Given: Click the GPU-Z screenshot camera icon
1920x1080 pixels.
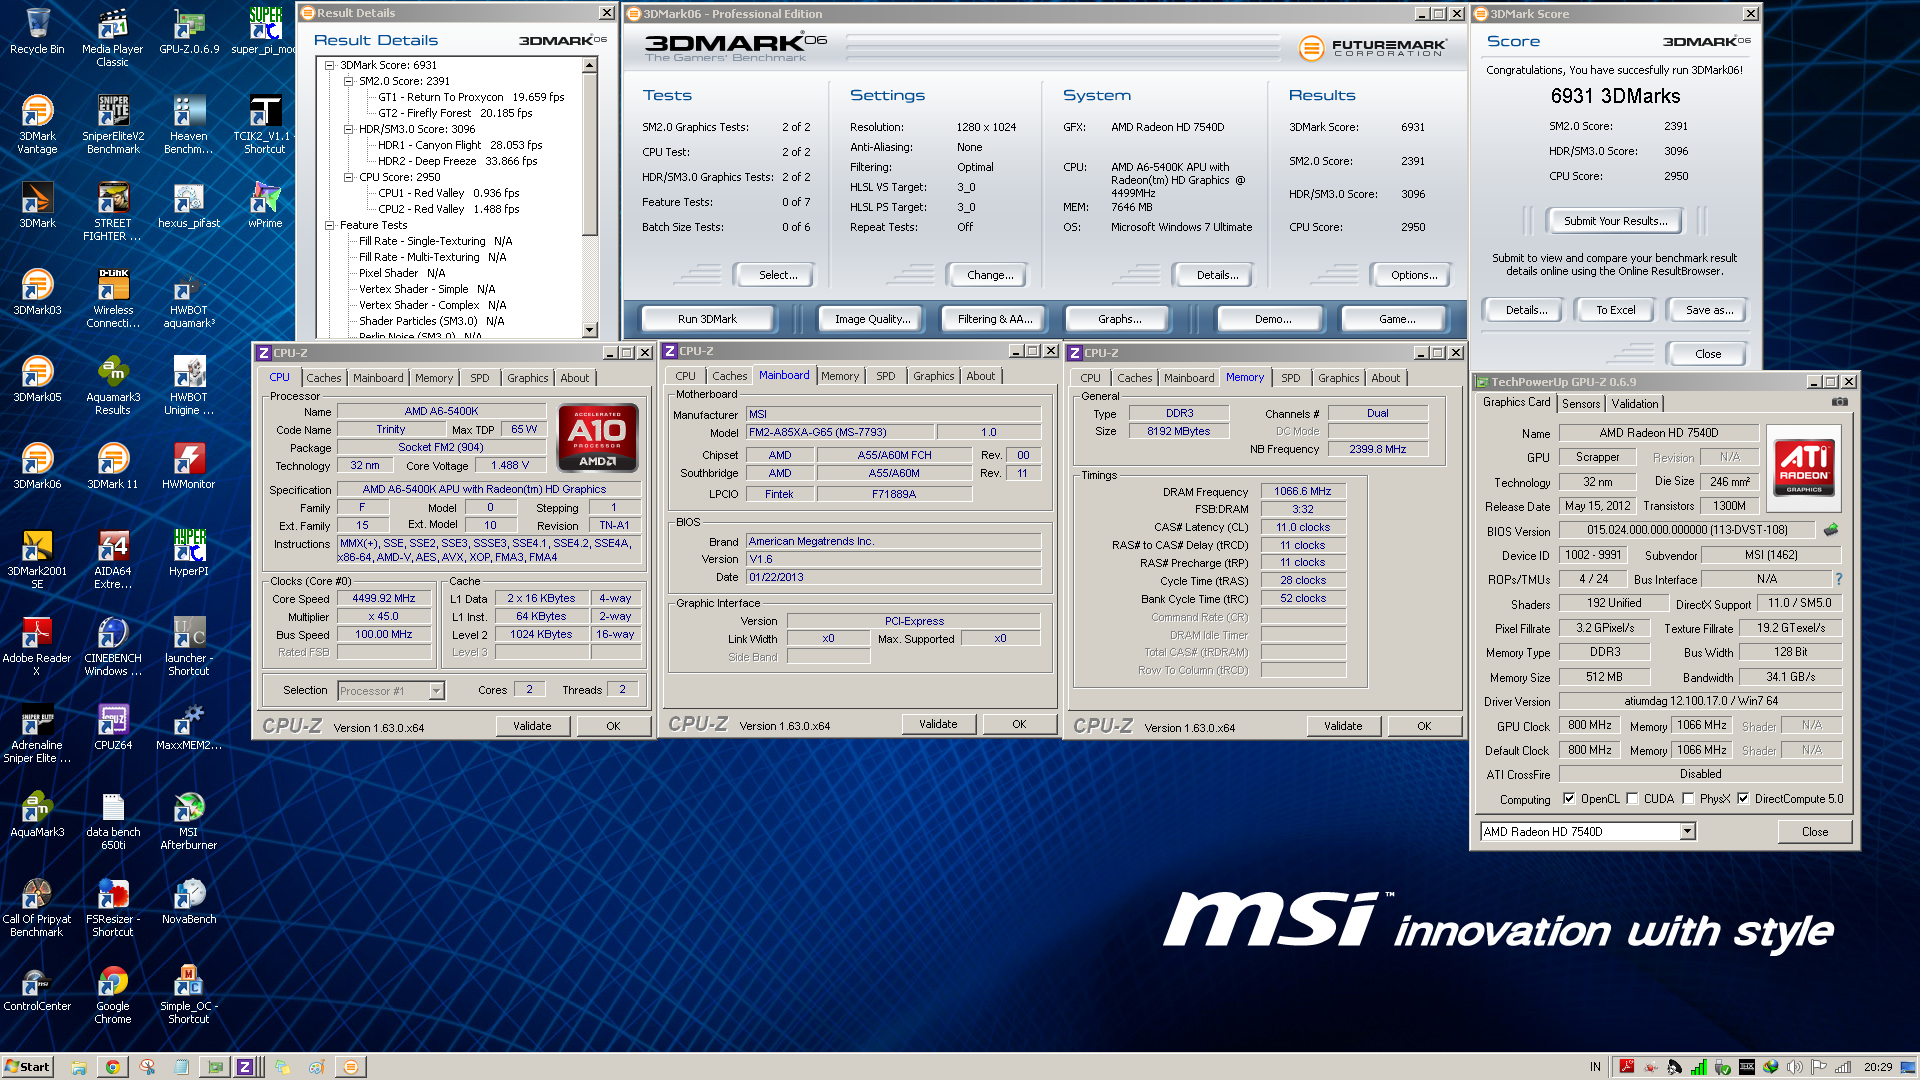Looking at the screenshot, I should pyautogui.click(x=1839, y=402).
